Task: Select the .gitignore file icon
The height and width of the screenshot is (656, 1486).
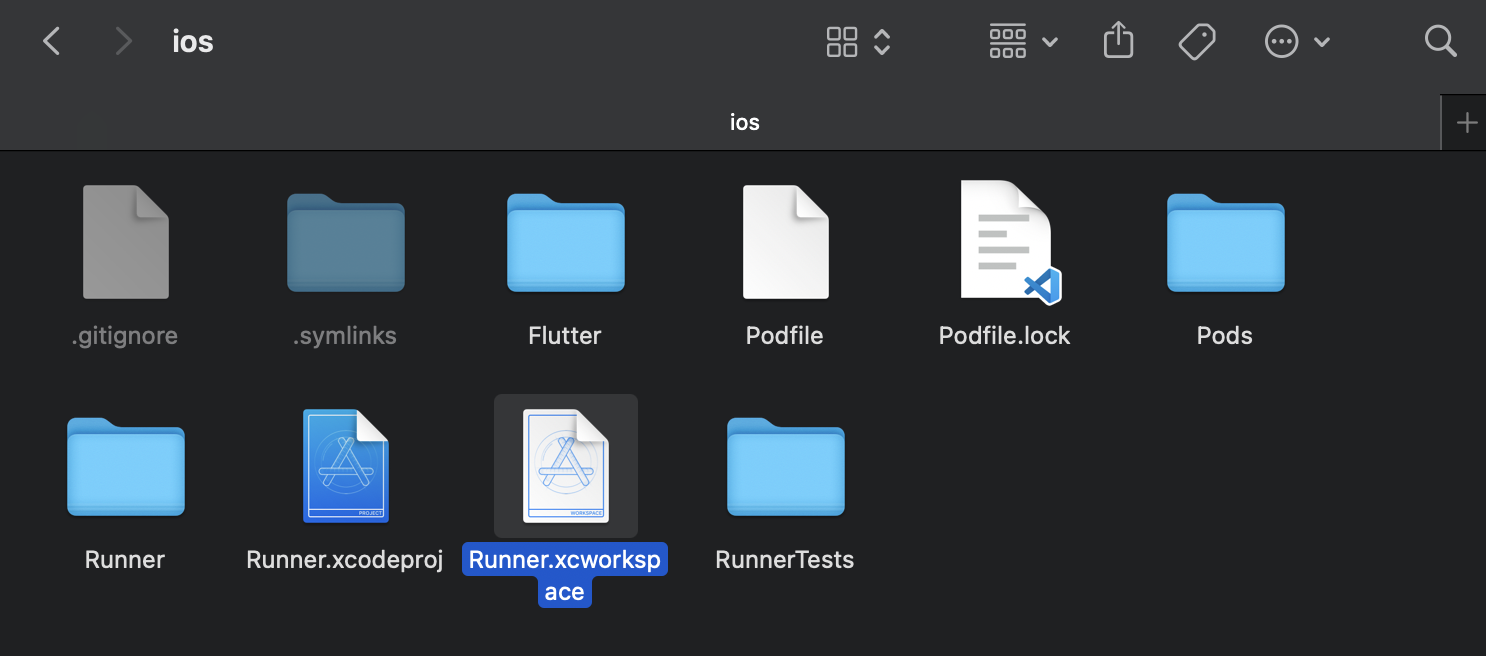Action: (x=125, y=242)
